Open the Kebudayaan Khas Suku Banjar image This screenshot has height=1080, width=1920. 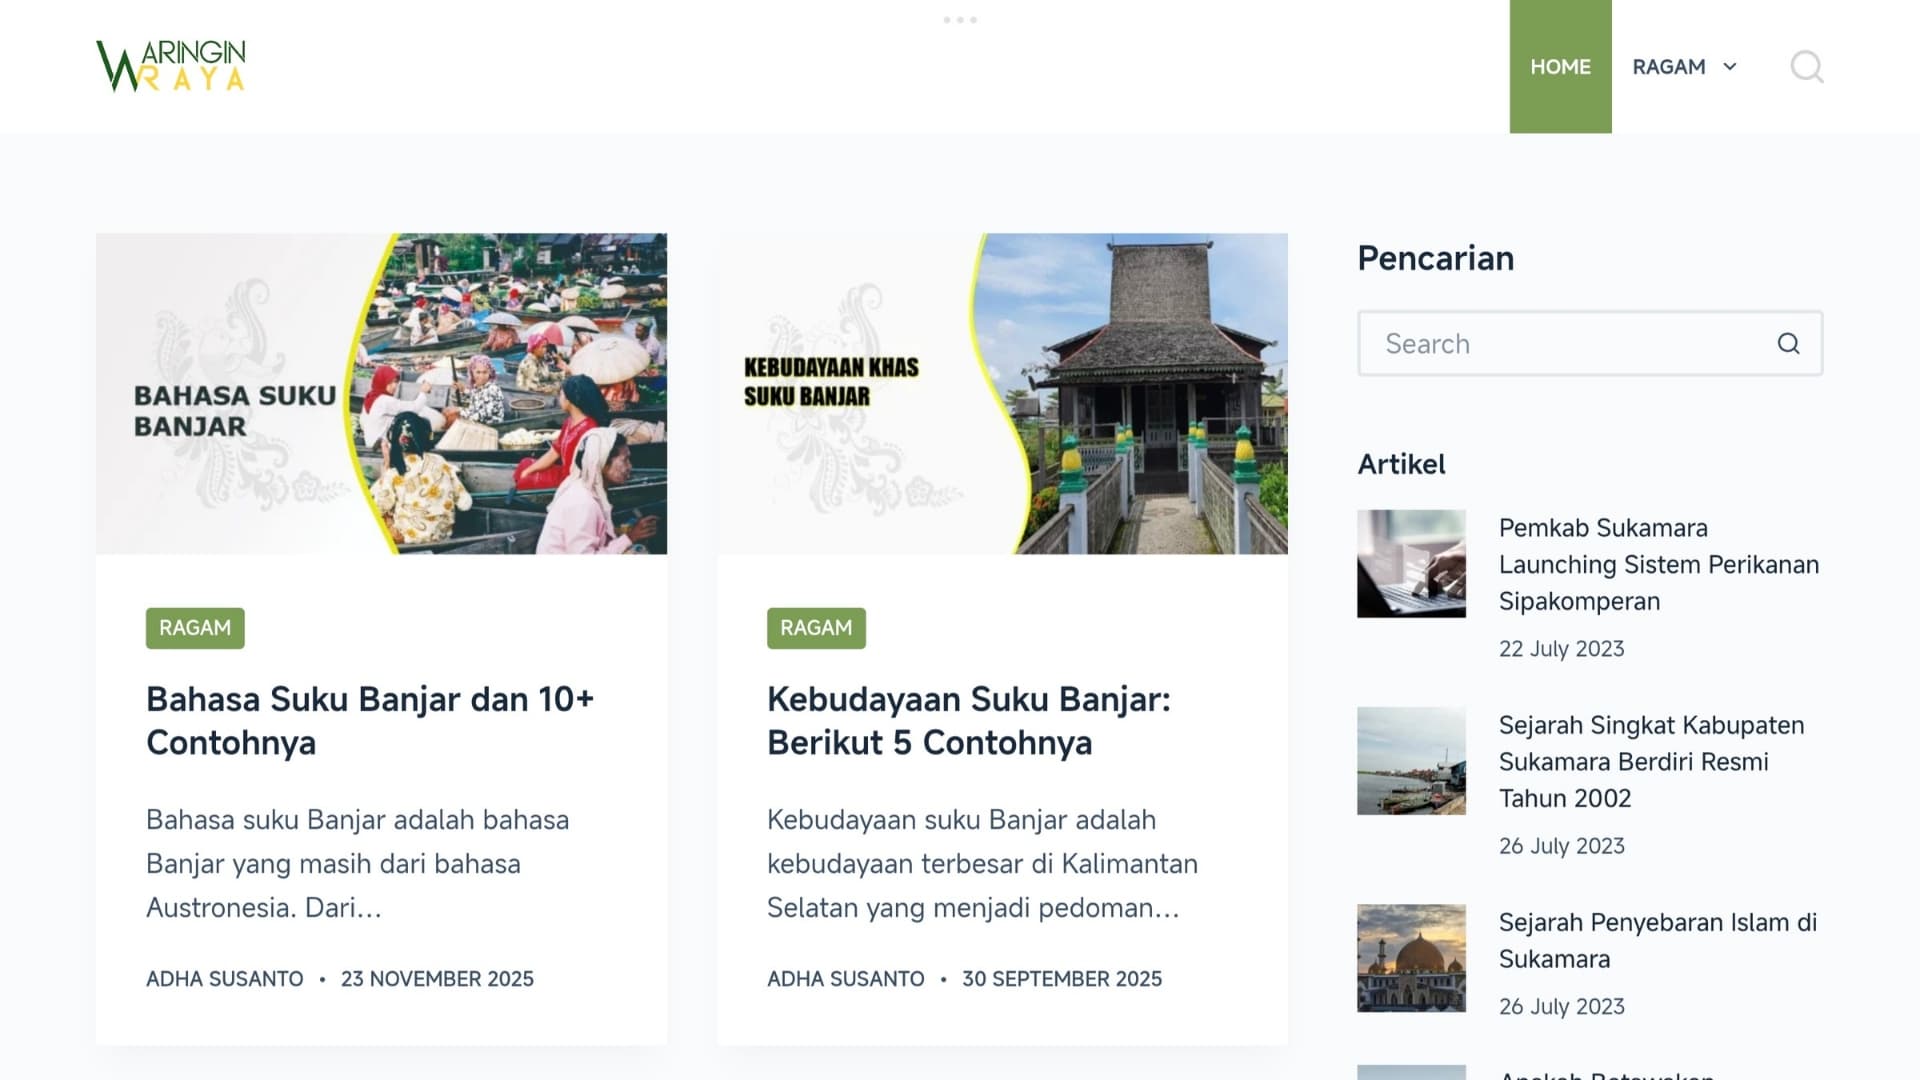point(1002,394)
